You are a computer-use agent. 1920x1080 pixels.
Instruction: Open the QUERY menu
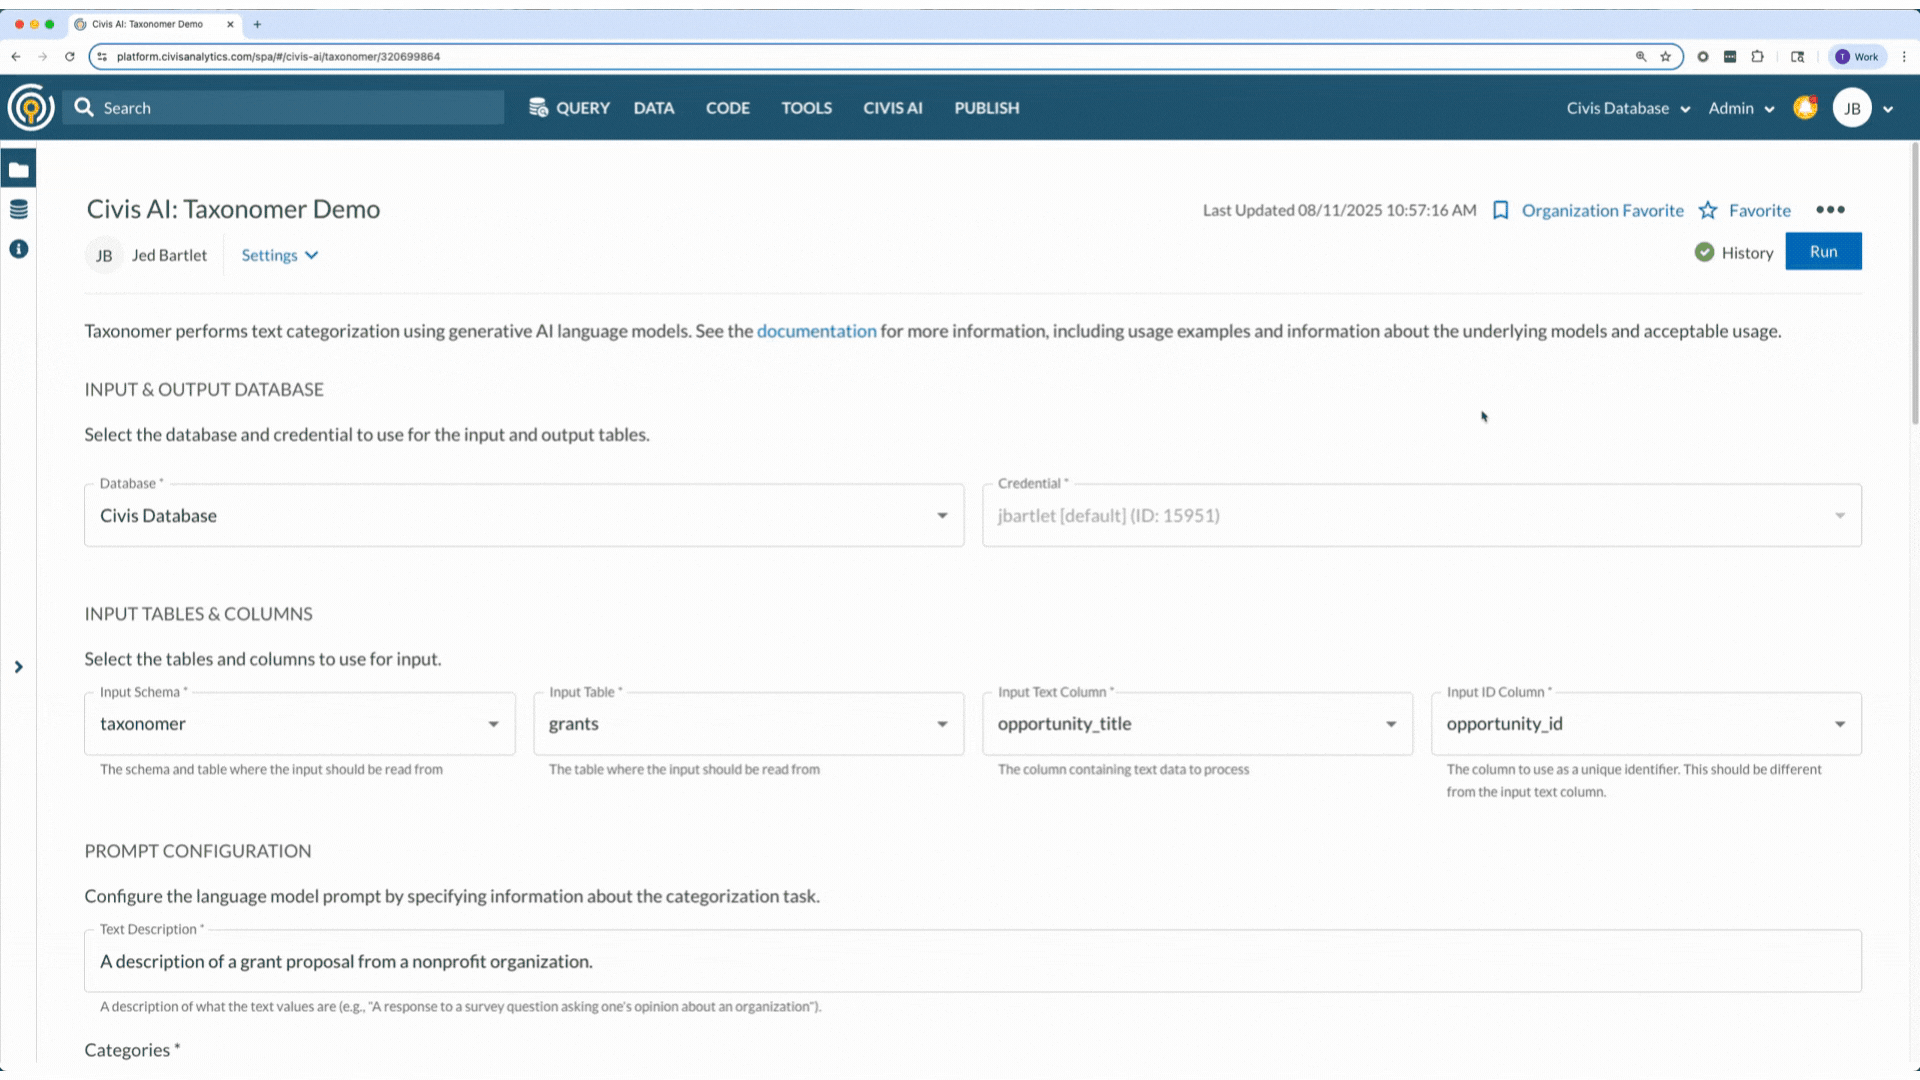(569, 108)
